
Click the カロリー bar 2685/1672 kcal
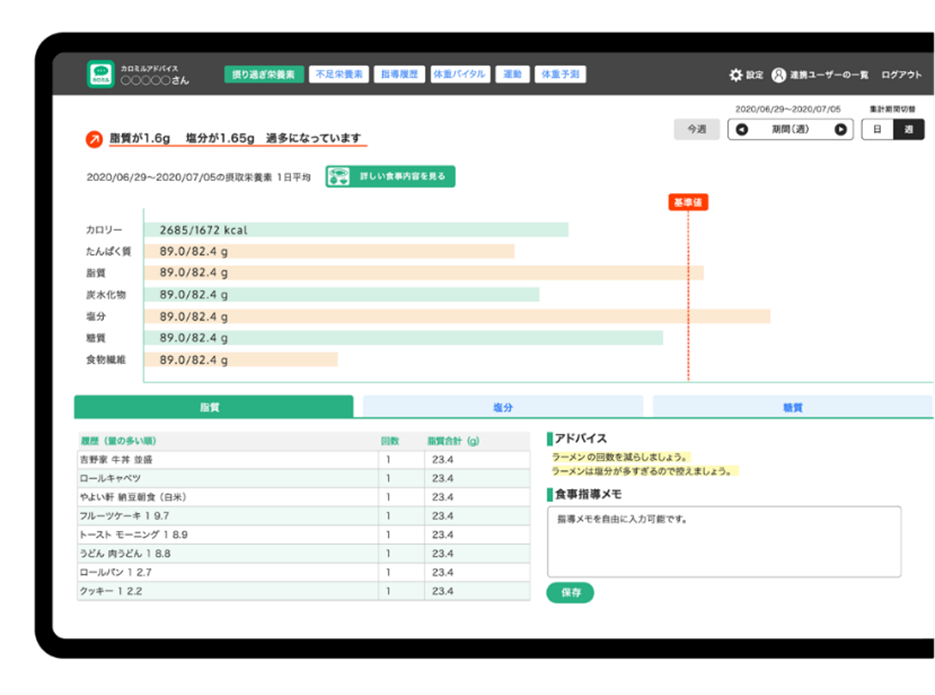[x=356, y=230]
